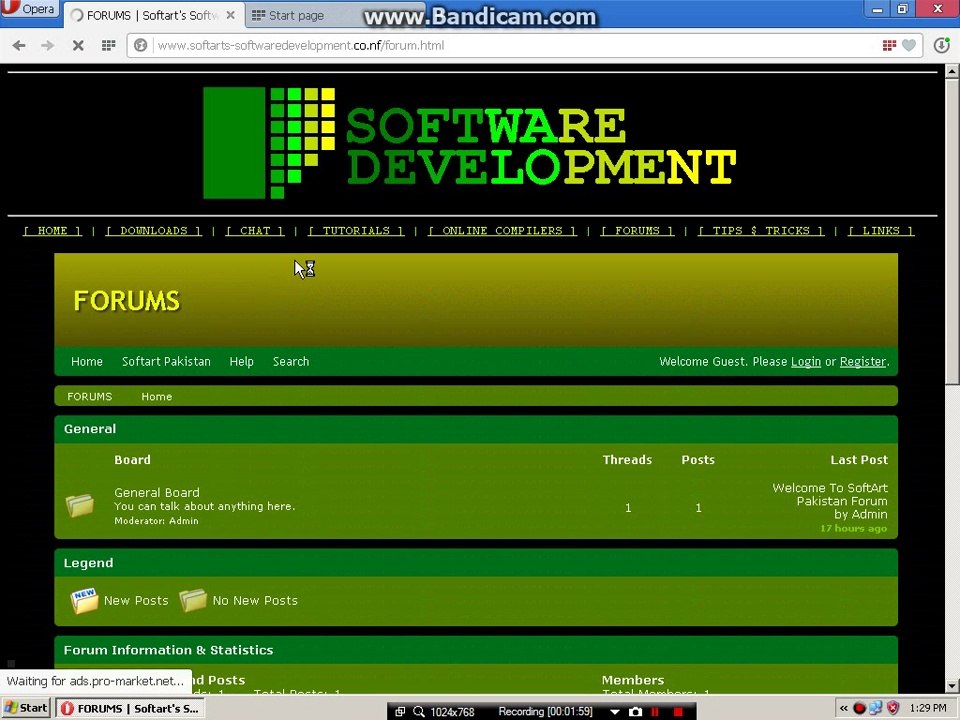Click the Bandicam magnifier icon
The width and height of the screenshot is (960, 720).
(x=419, y=711)
